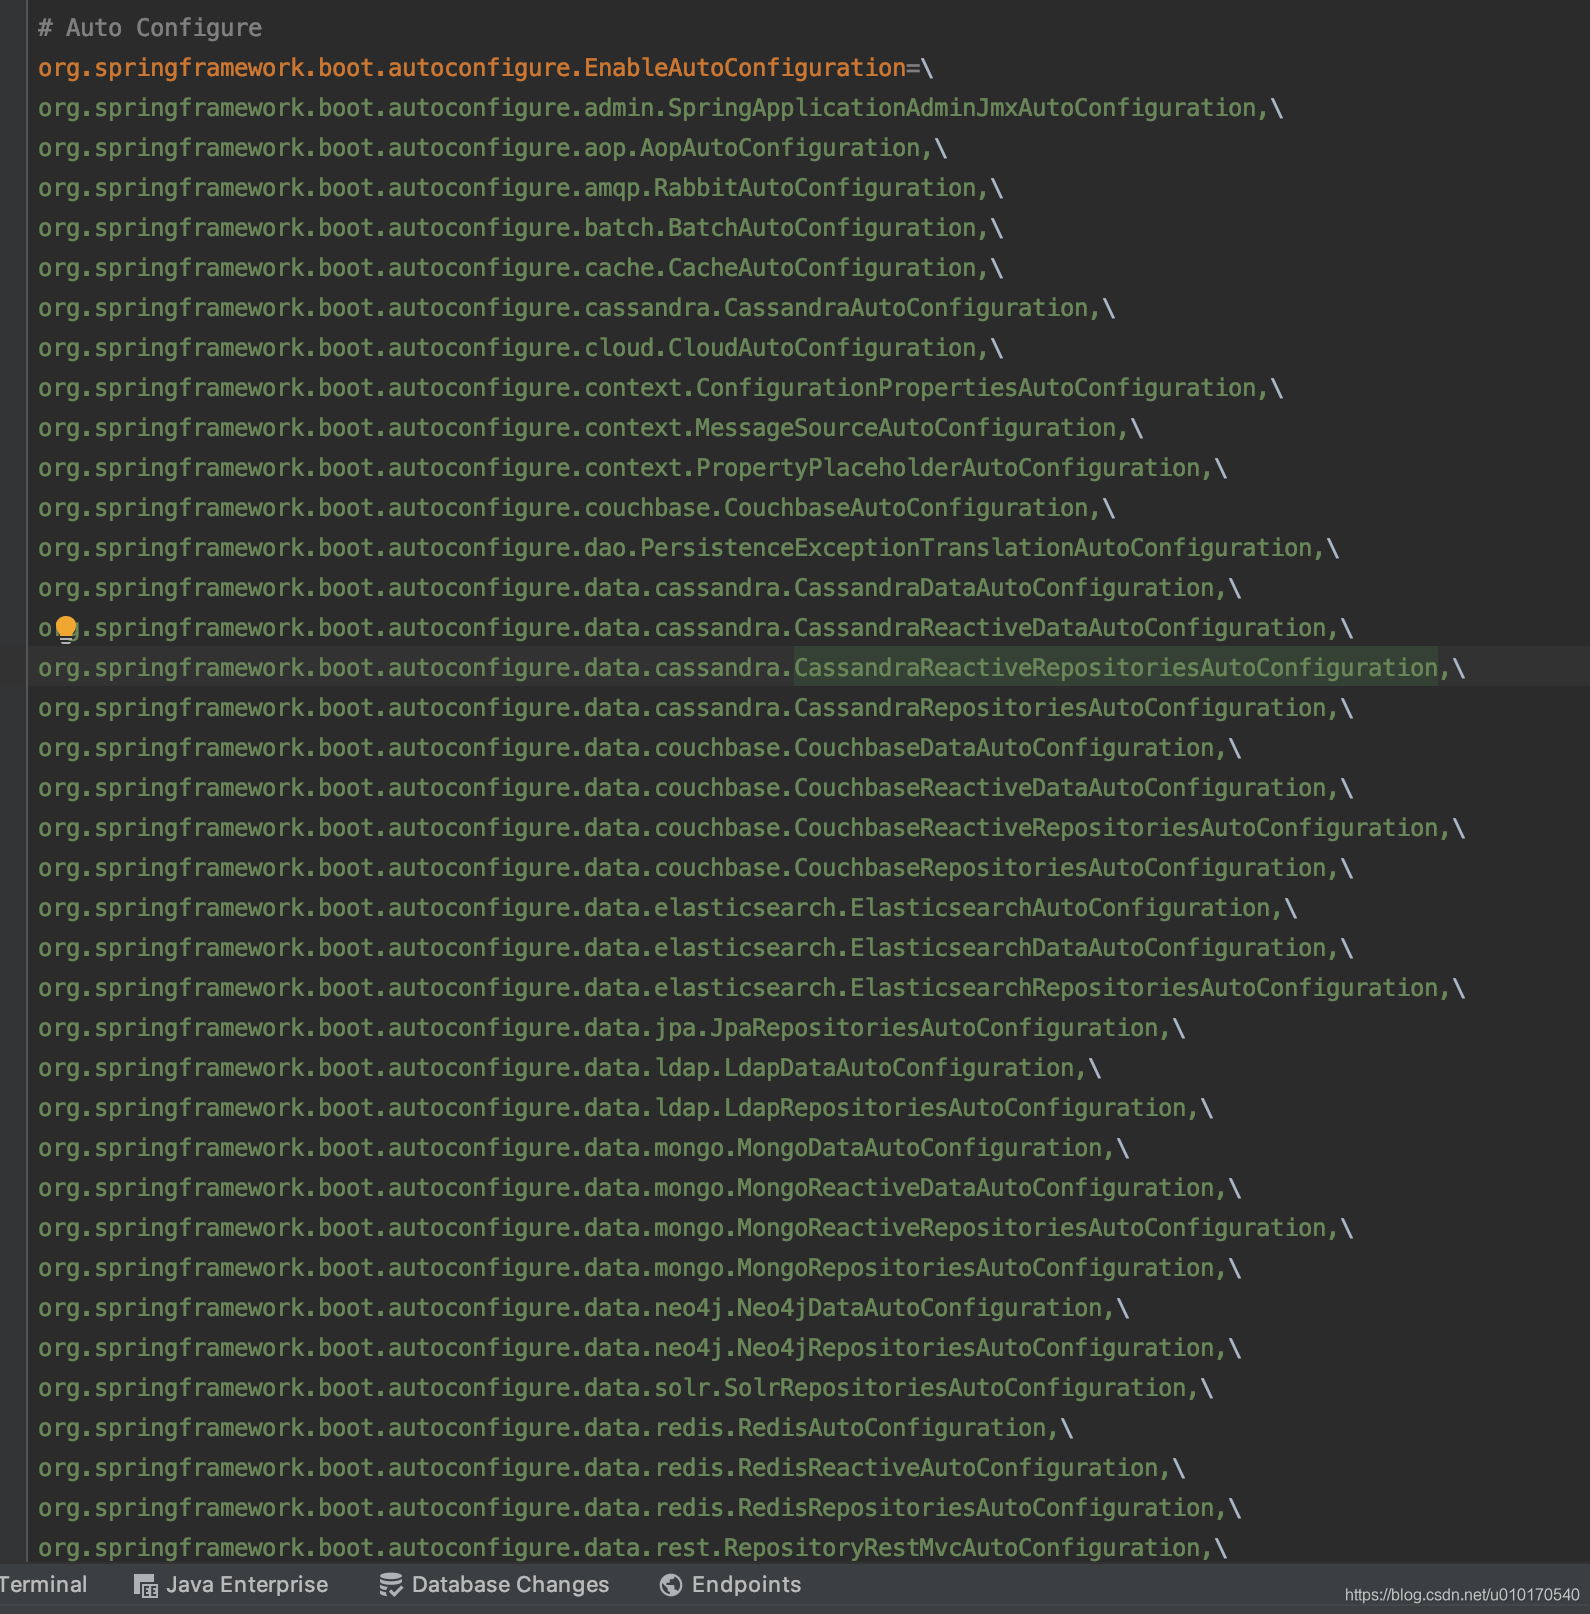The width and height of the screenshot is (1590, 1614).
Task: Open the Terminal tool window
Action: coord(43,1585)
